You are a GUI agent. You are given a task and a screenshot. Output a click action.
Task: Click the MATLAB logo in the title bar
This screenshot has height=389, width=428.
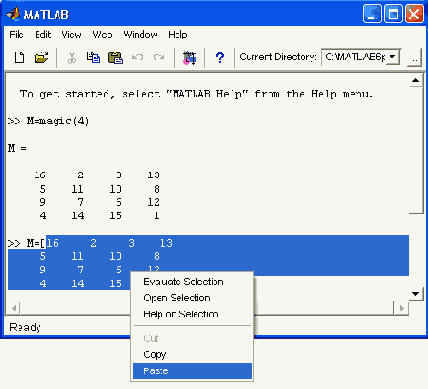coord(13,14)
